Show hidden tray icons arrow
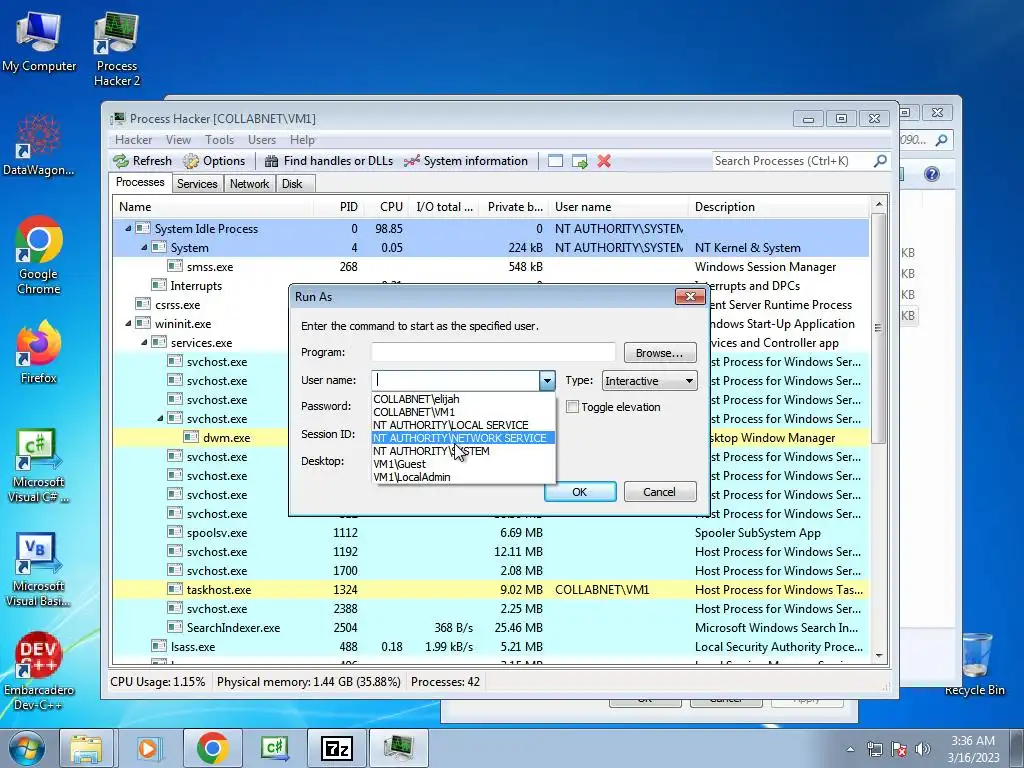This screenshot has height=768, width=1024. (x=850, y=750)
